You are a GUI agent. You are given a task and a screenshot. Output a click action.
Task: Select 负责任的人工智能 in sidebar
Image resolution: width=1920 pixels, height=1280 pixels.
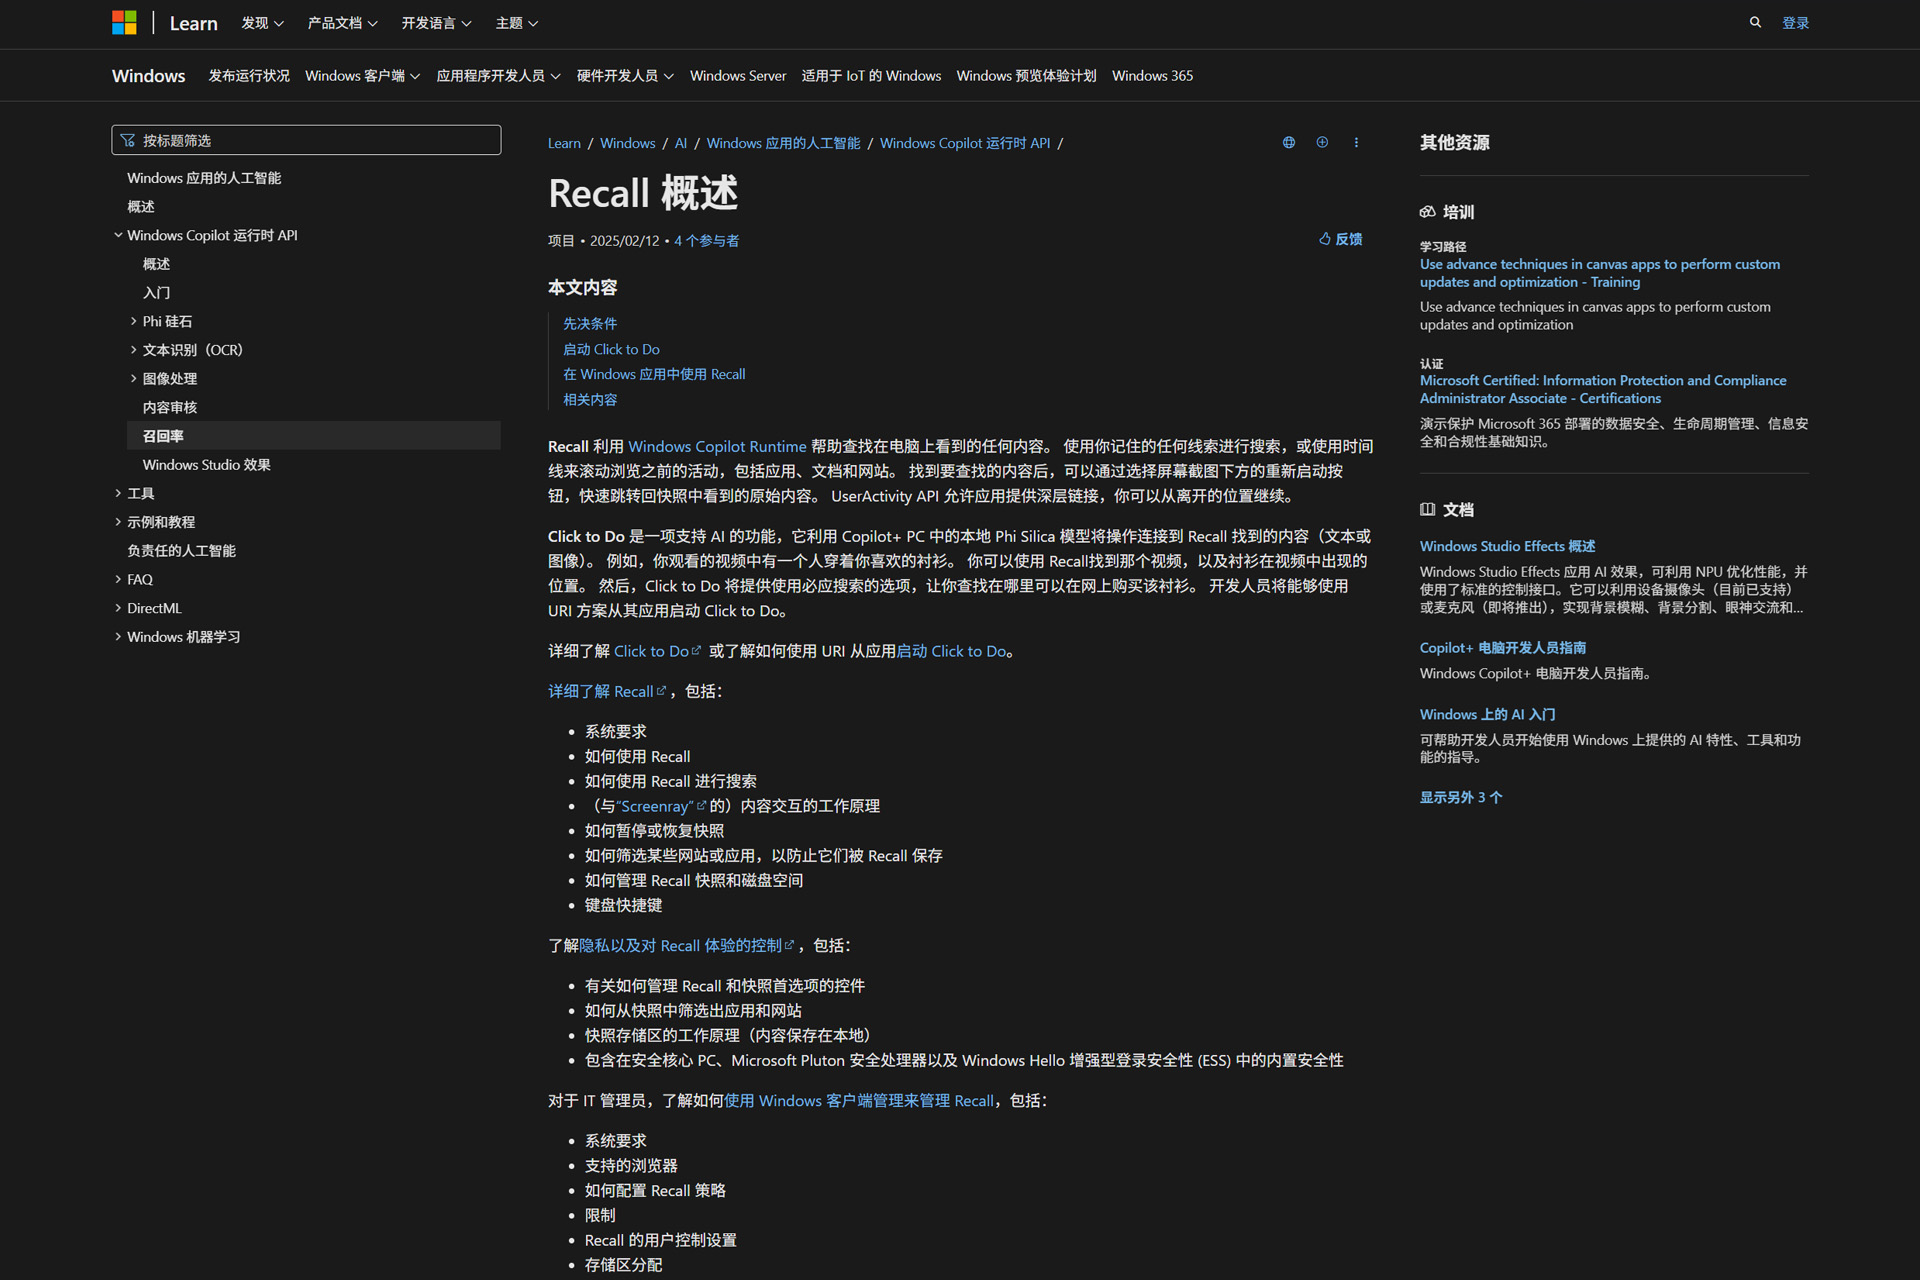[x=181, y=551]
